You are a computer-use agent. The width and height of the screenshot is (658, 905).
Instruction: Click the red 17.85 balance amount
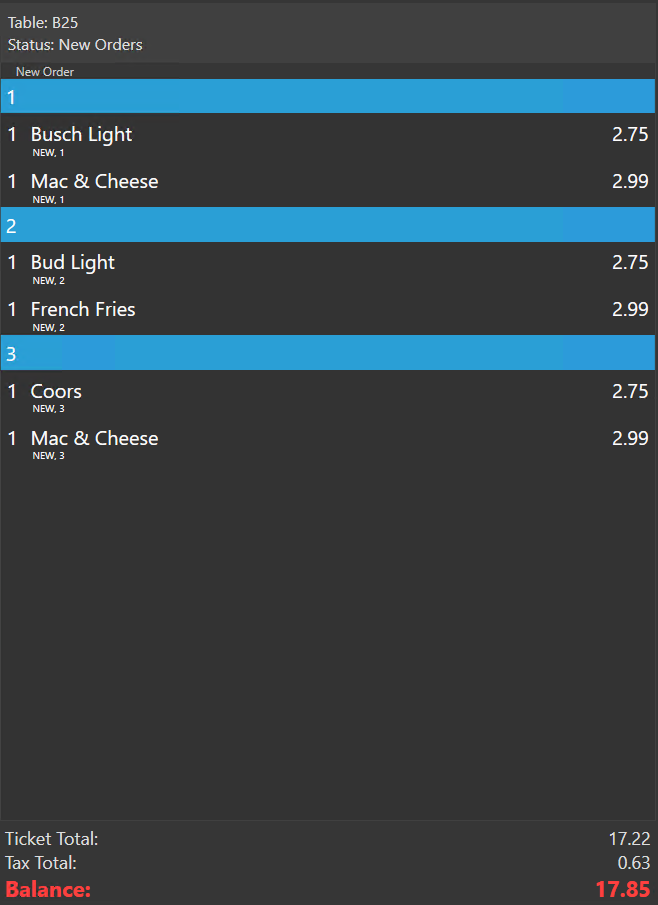[622, 889]
